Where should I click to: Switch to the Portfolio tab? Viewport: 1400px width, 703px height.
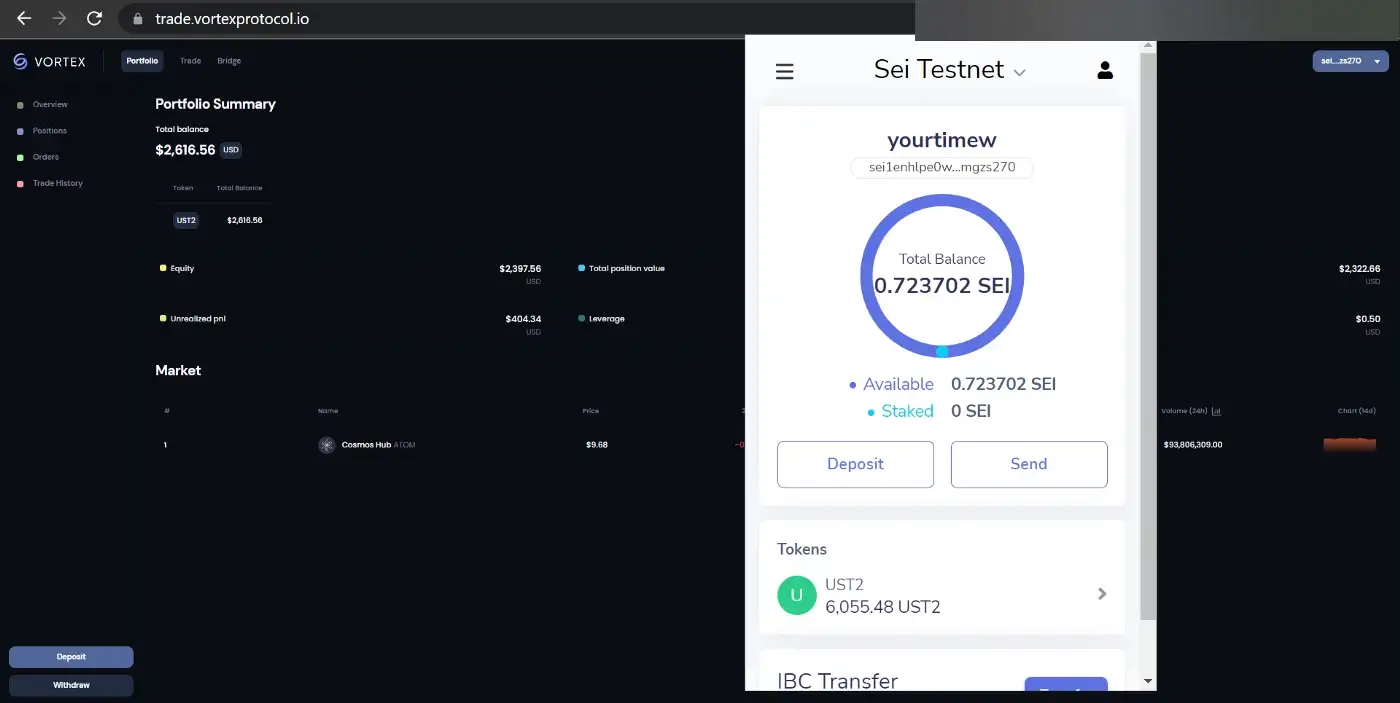point(142,61)
